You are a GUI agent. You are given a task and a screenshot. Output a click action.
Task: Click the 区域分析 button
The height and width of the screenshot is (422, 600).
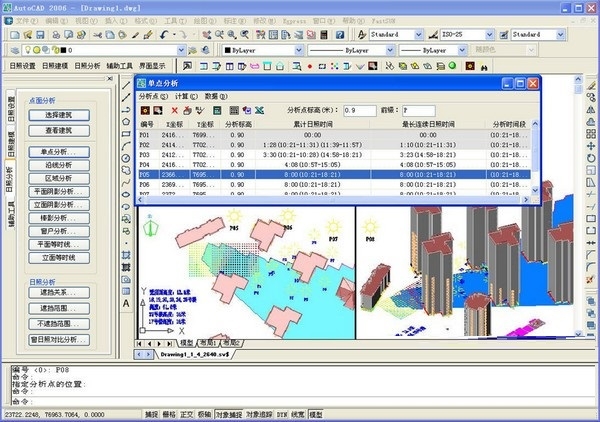59,178
